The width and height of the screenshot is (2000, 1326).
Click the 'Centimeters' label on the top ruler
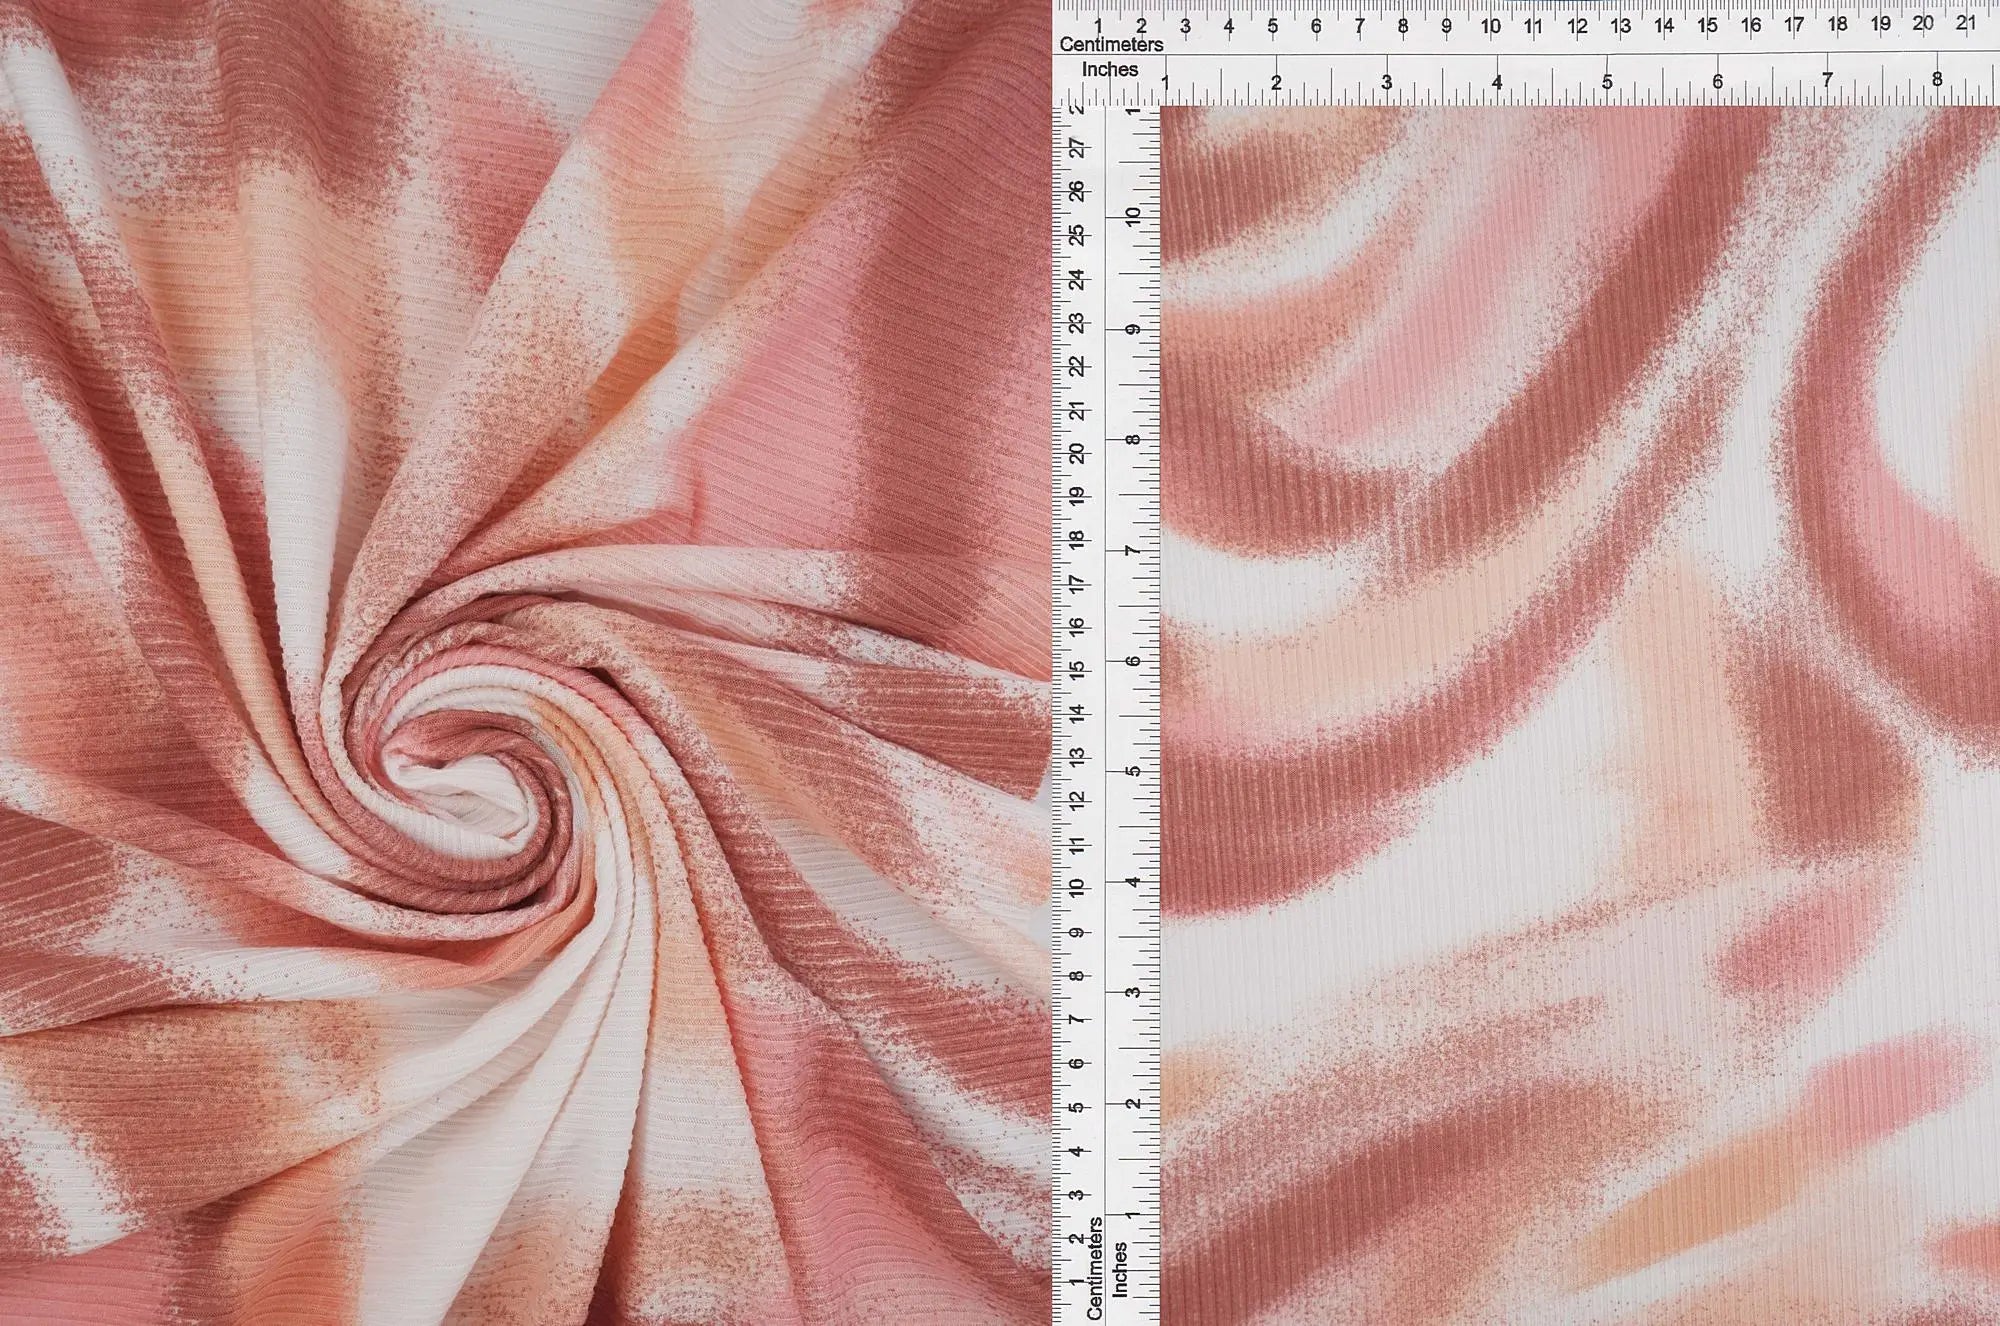1111,45
